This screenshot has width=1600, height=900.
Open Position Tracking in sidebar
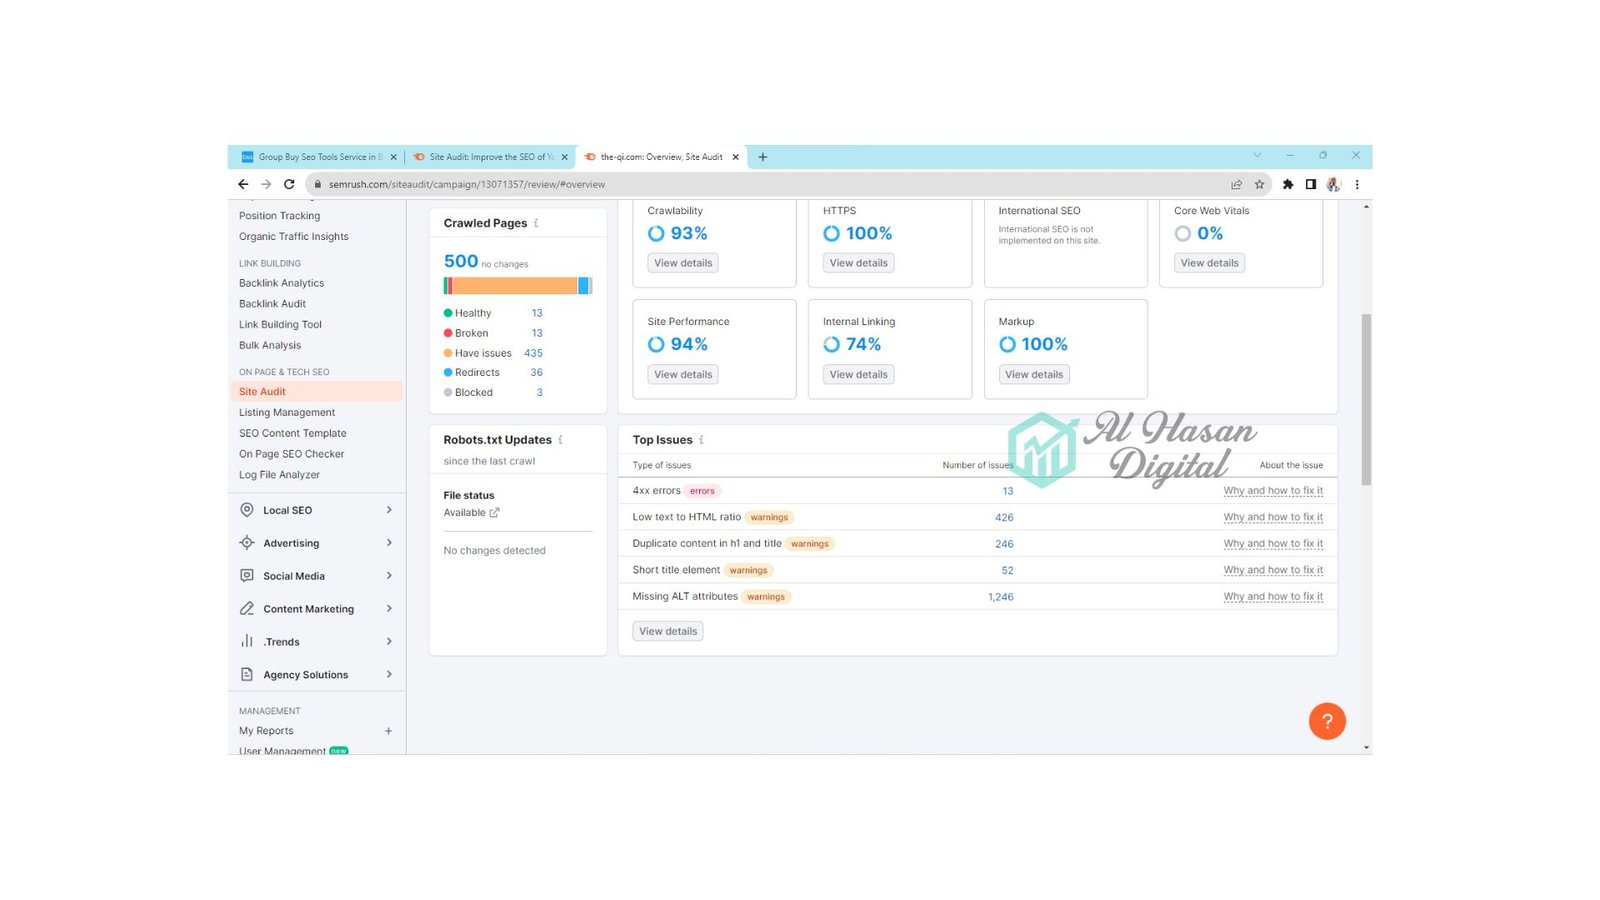(280, 216)
